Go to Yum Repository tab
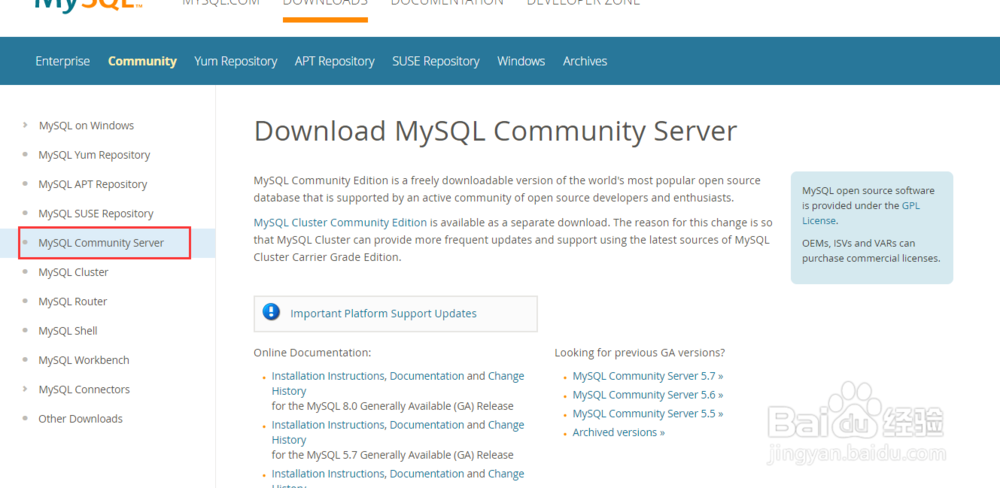Screen dimensions: 1000x488 235,61
